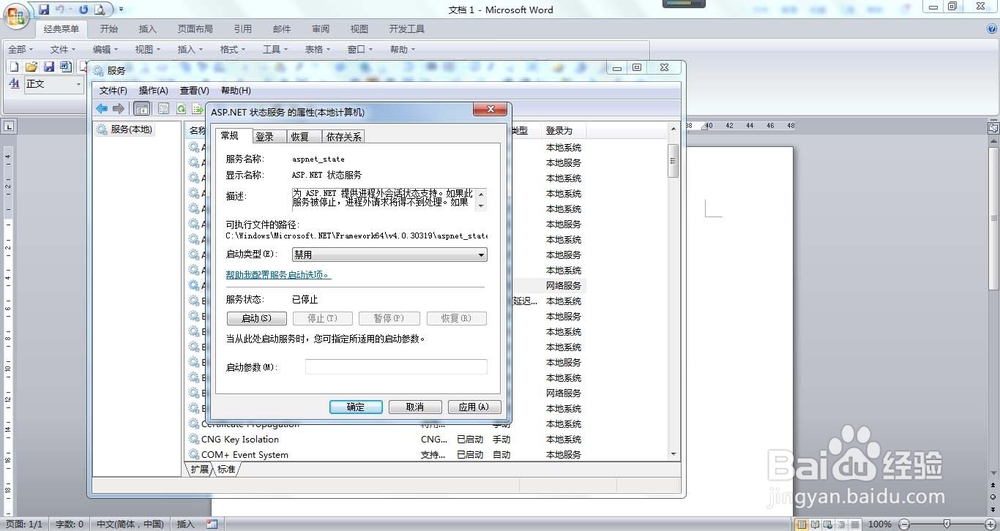Click the Export list icon in Services toolbar
Screen dimensions: 1000x531
tap(198, 109)
